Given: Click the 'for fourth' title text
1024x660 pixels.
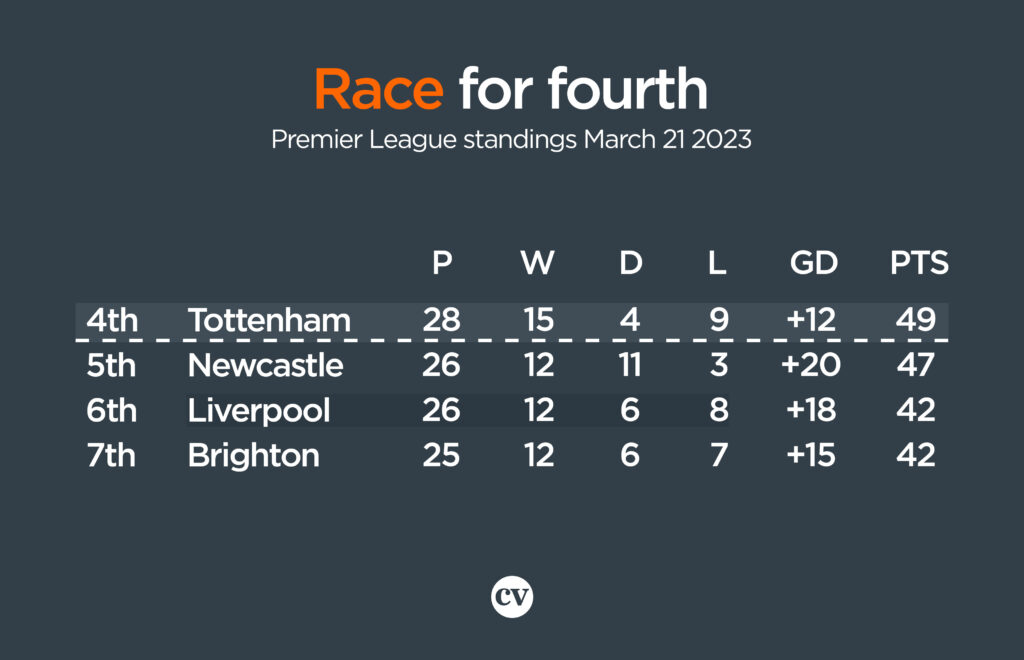Looking at the screenshot, I should click(583, 88).
